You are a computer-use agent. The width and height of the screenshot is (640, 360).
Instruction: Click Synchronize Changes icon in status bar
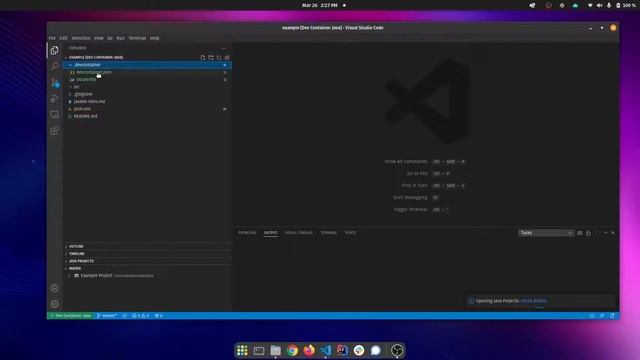click(x=124, y=316)
